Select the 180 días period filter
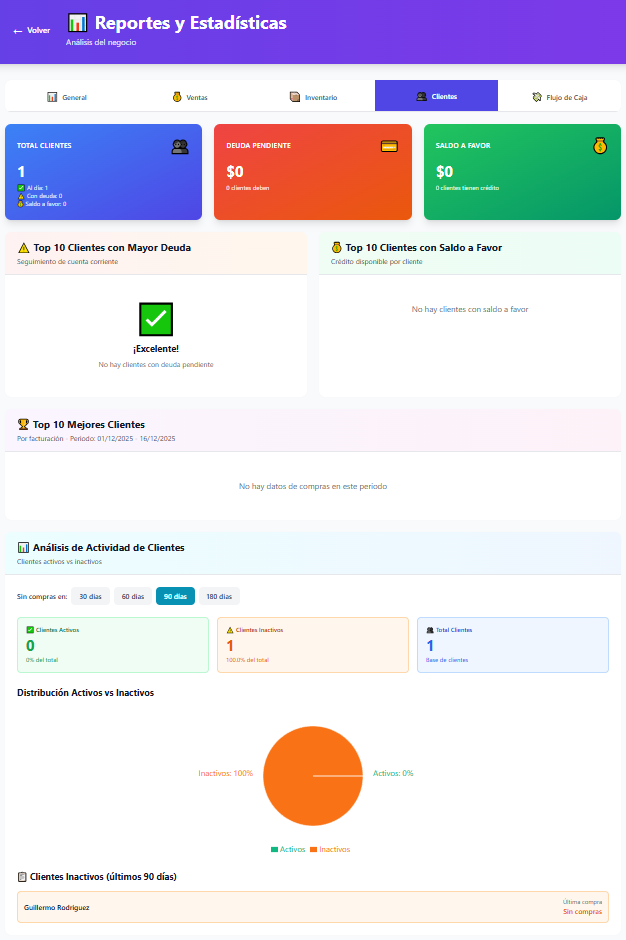 point(218,597)
